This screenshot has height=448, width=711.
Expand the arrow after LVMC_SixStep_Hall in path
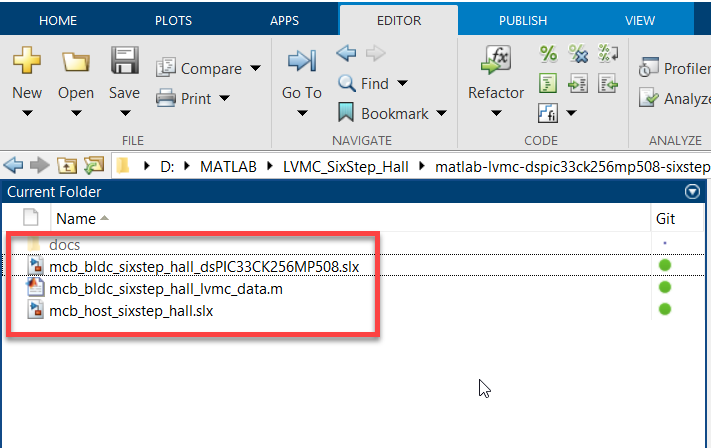coord(422,166)
